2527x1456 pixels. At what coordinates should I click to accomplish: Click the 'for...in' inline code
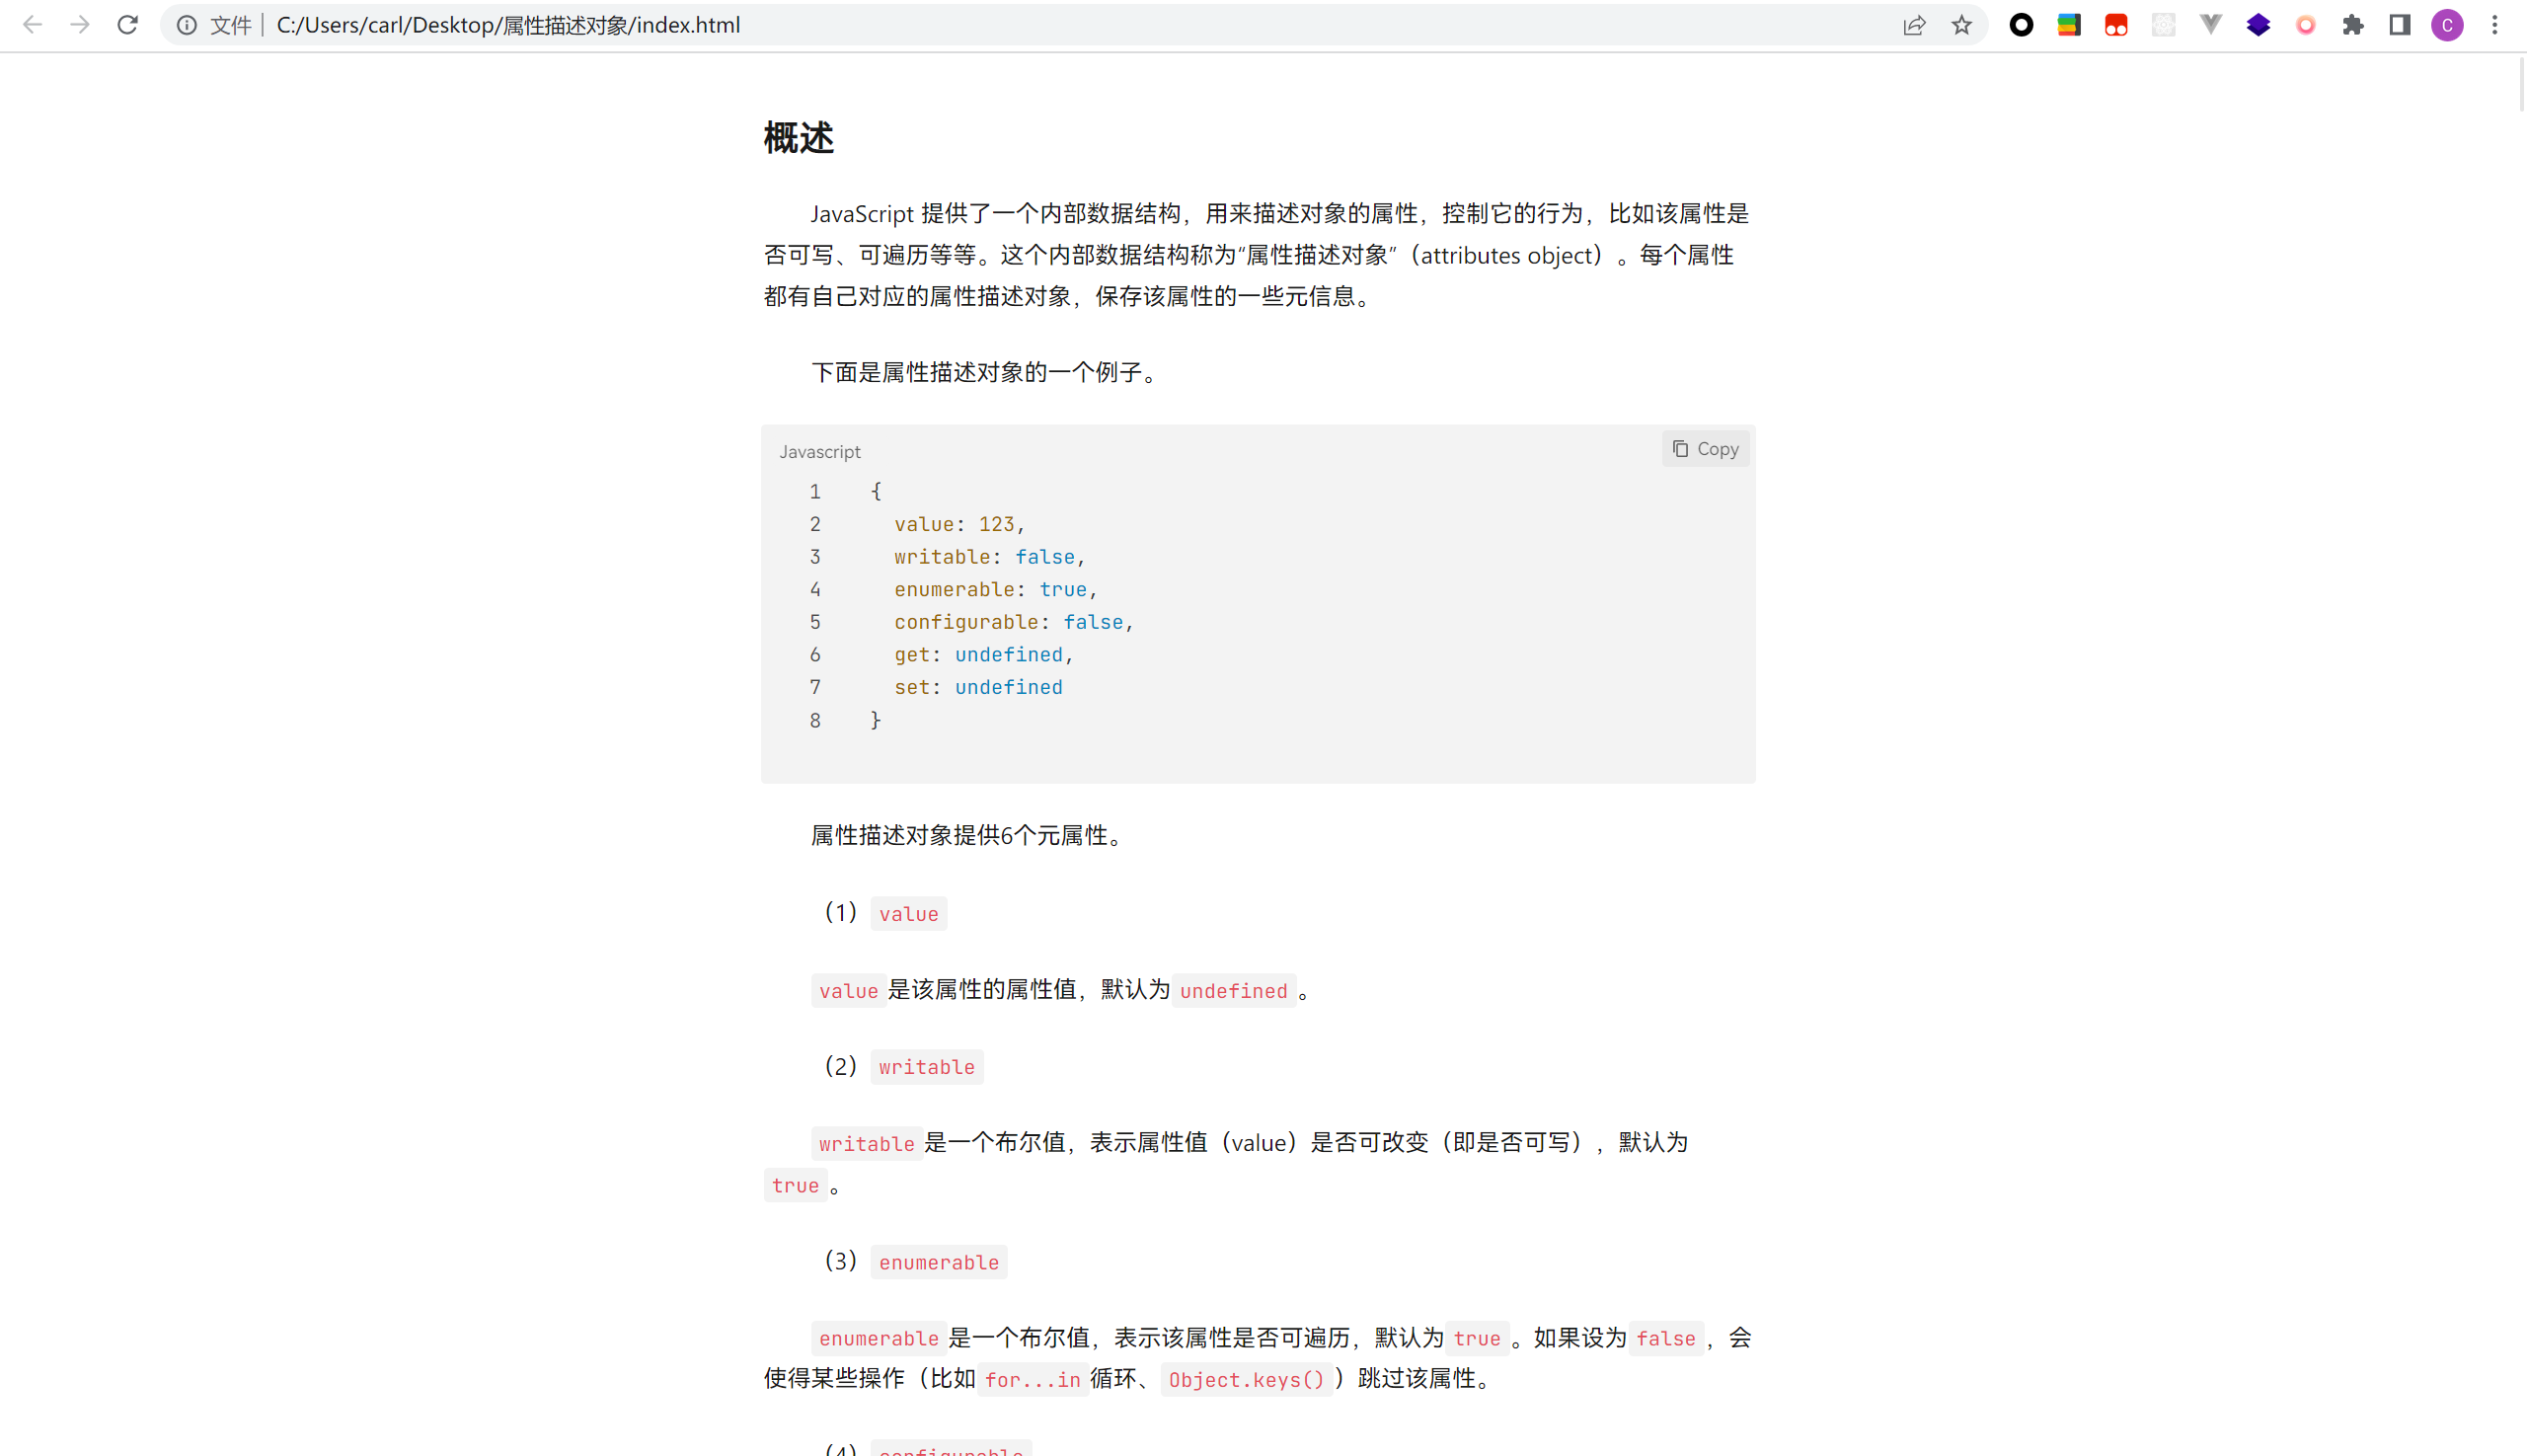click(x=1032, y=1380)
